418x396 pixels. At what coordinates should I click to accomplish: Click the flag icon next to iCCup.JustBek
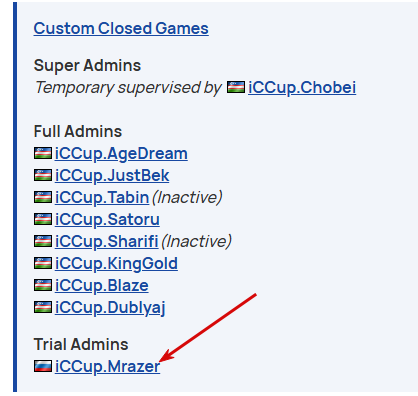(x=43, y=175)
